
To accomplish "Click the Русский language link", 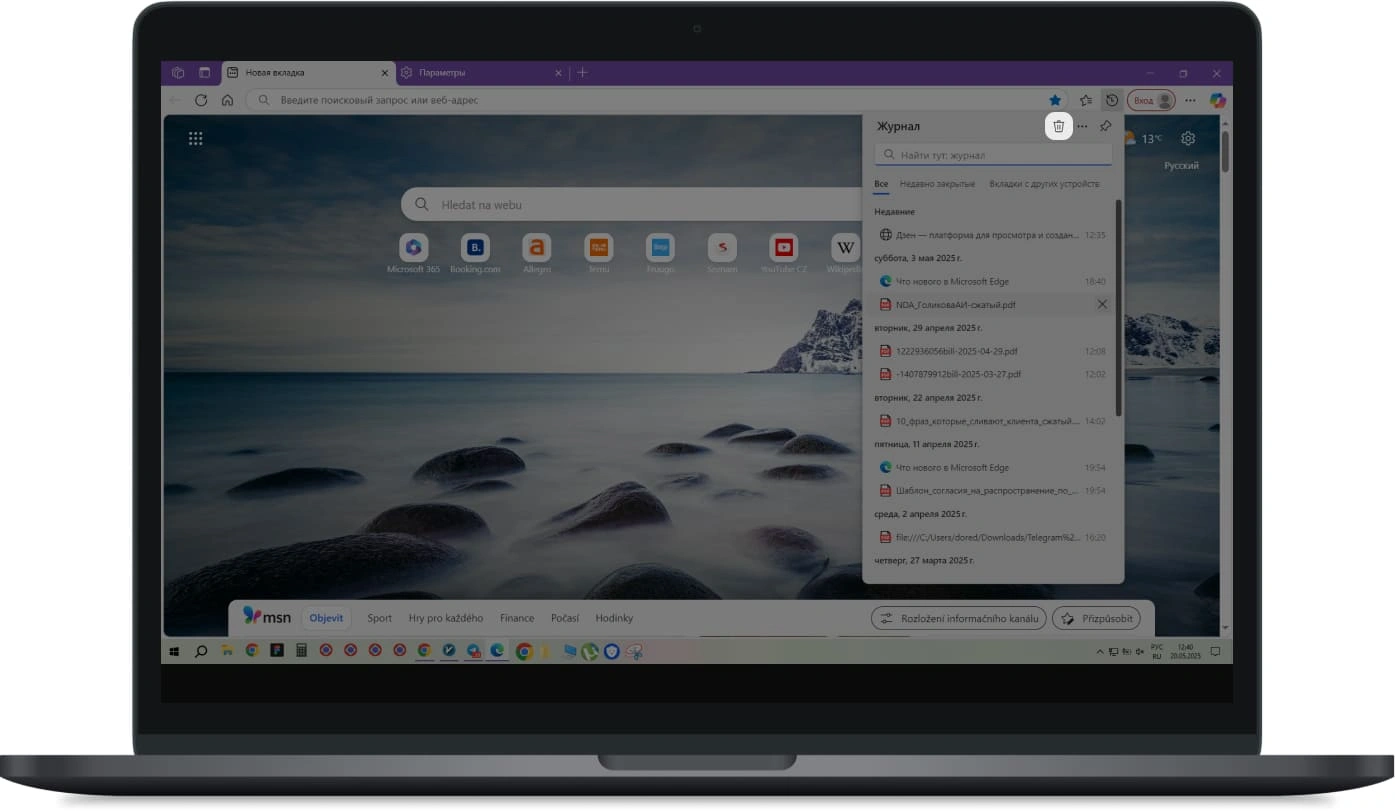I will (1181, 165).
